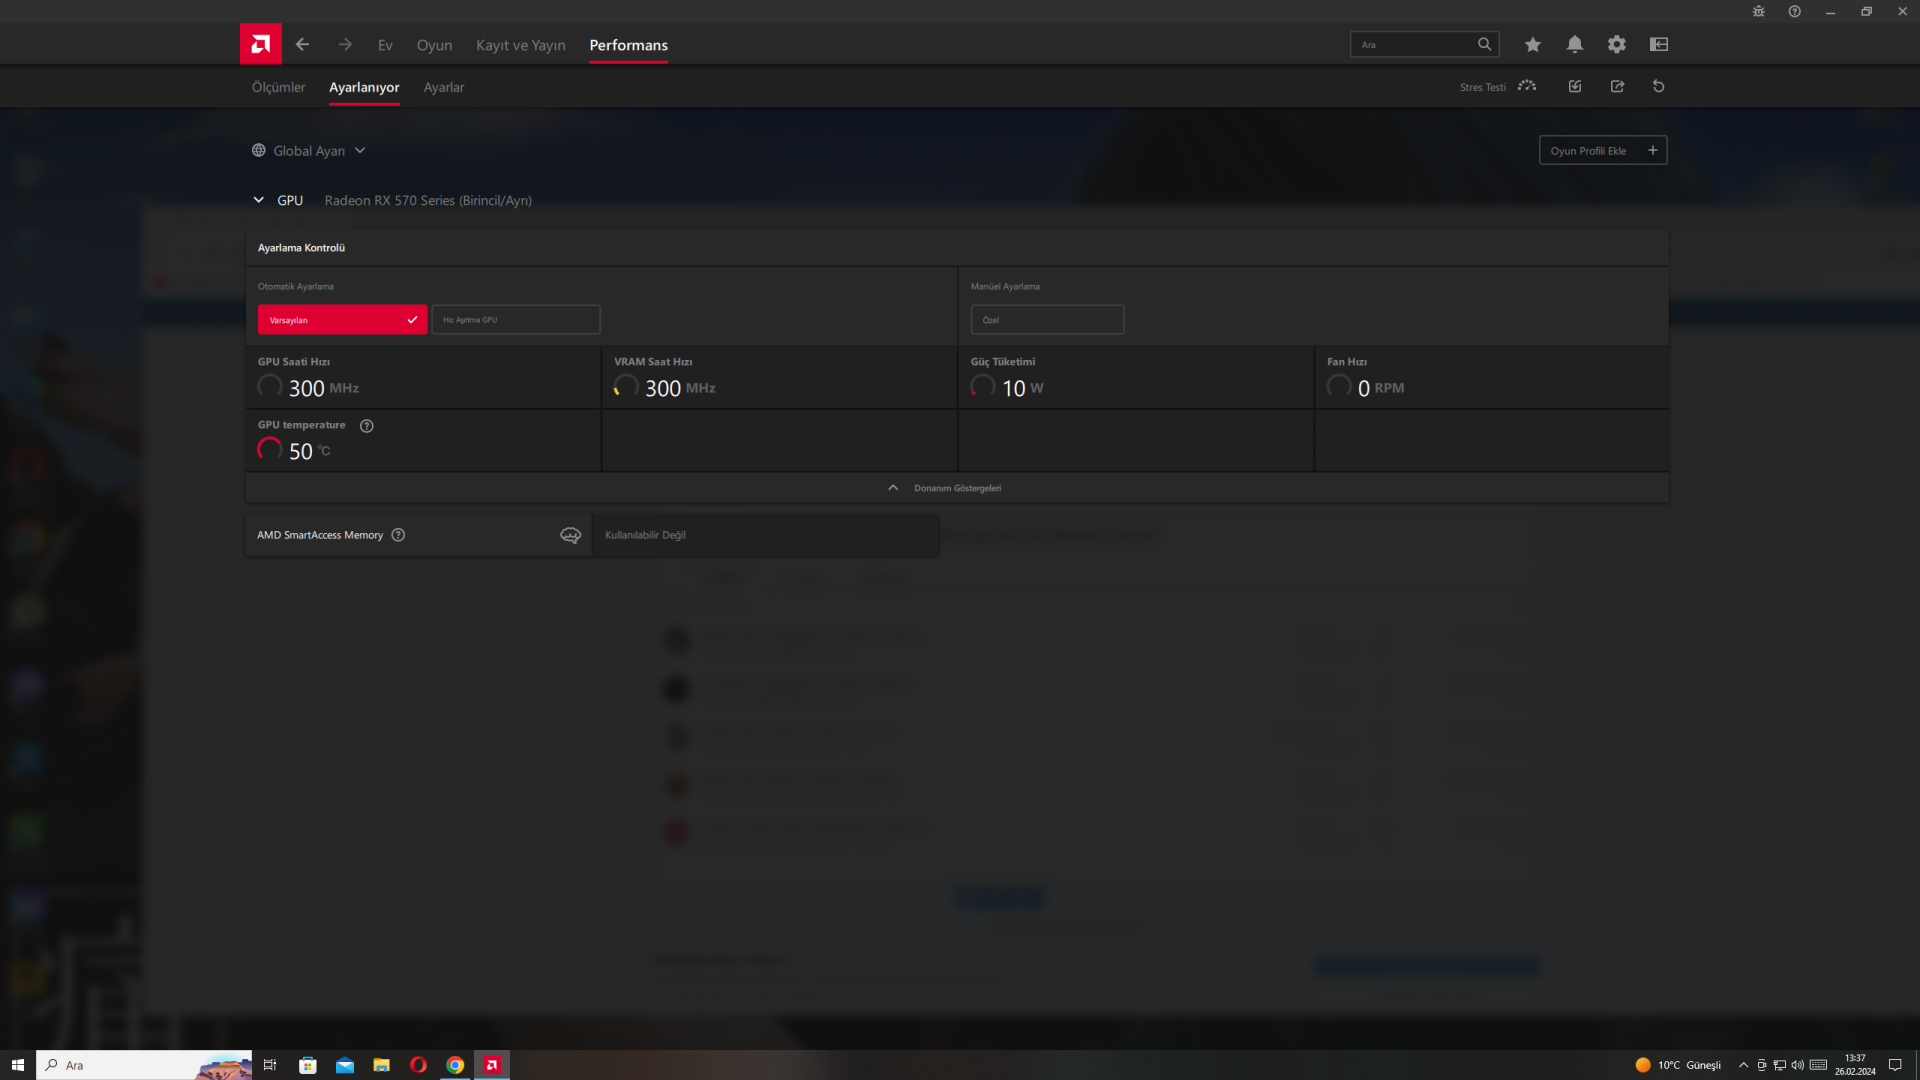Collapse the GPU section chevron
The width and height of the screenshot is (1920, 1080).
pos(258,200)
